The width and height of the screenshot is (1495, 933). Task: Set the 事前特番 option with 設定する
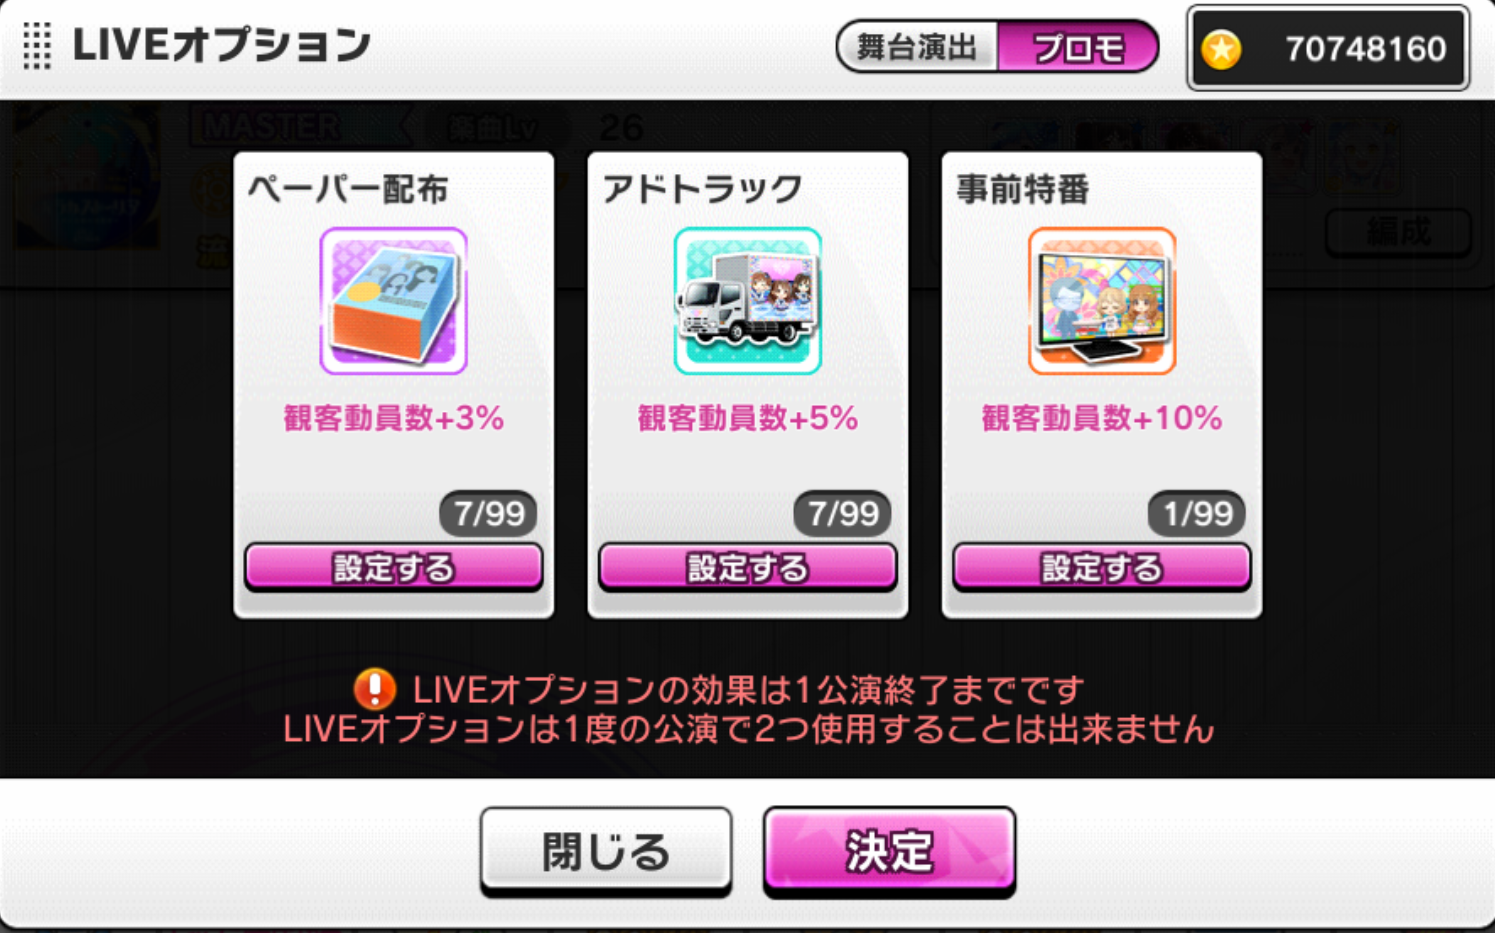(1102, 568)
